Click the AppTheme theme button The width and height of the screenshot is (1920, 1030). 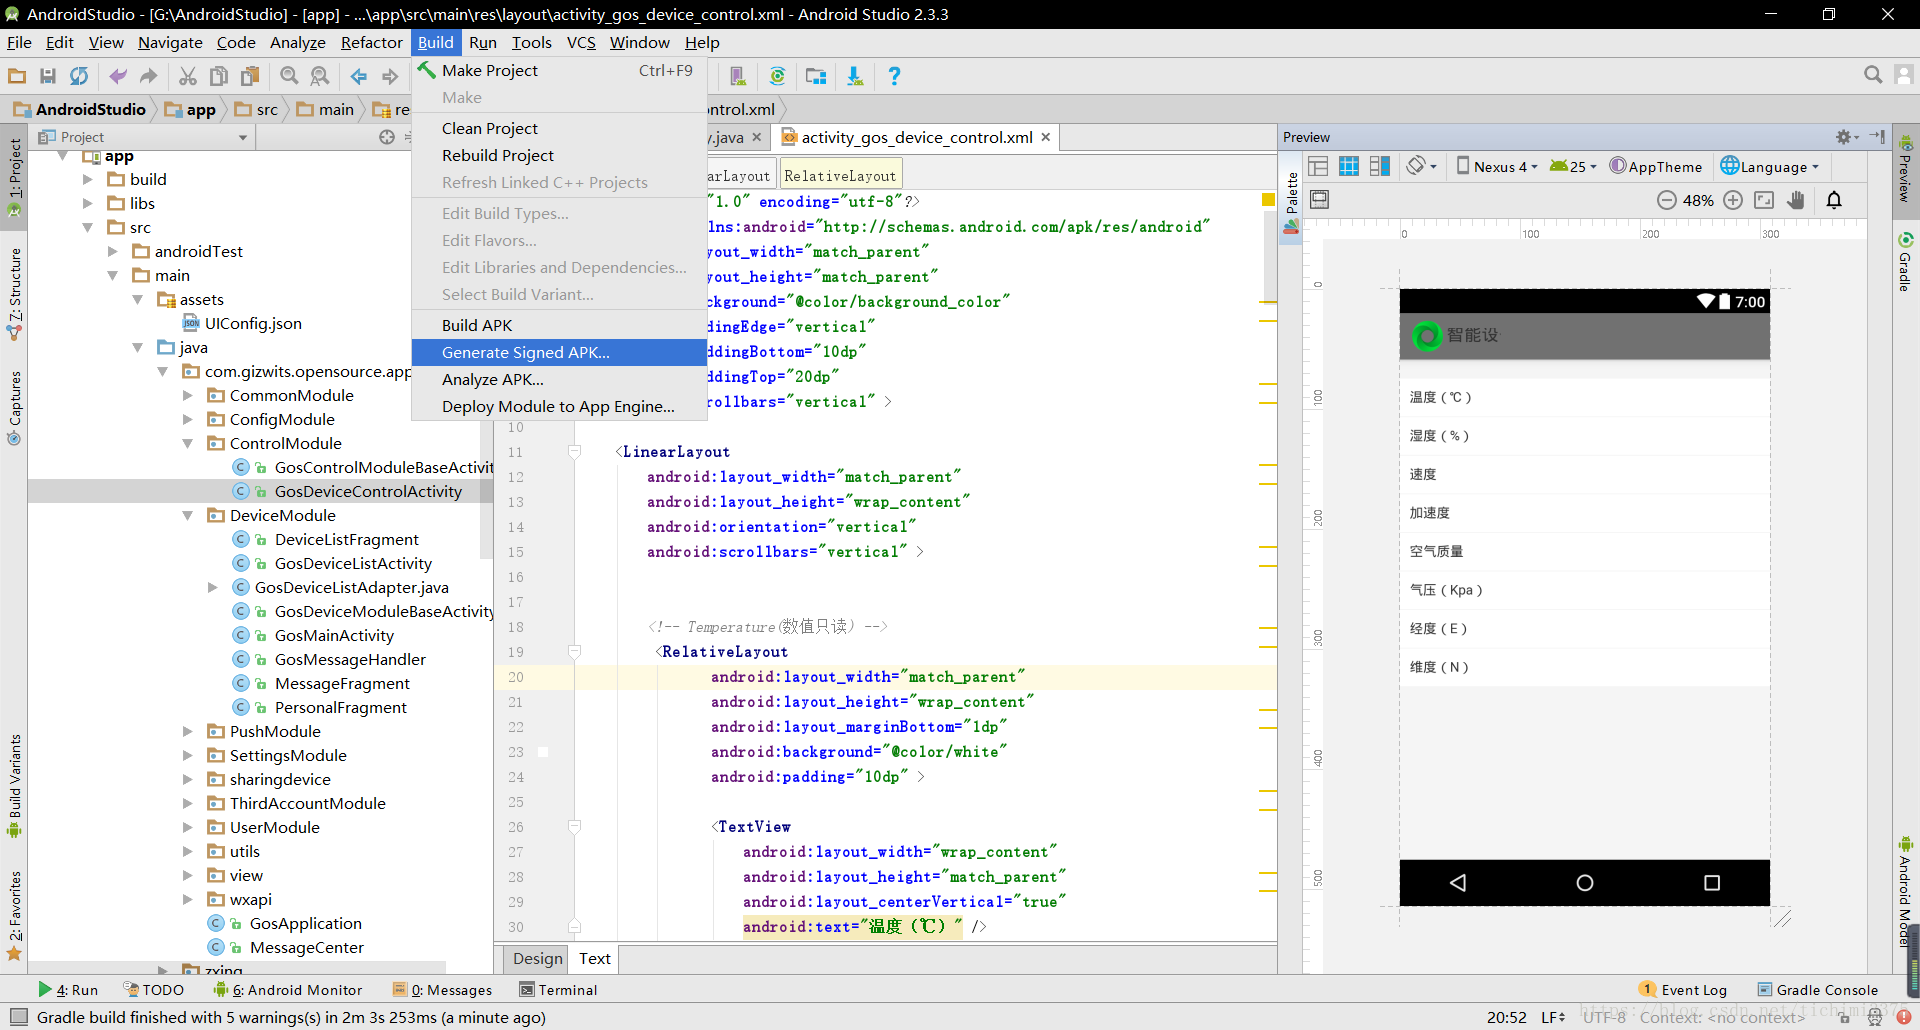pos(1655,167)
